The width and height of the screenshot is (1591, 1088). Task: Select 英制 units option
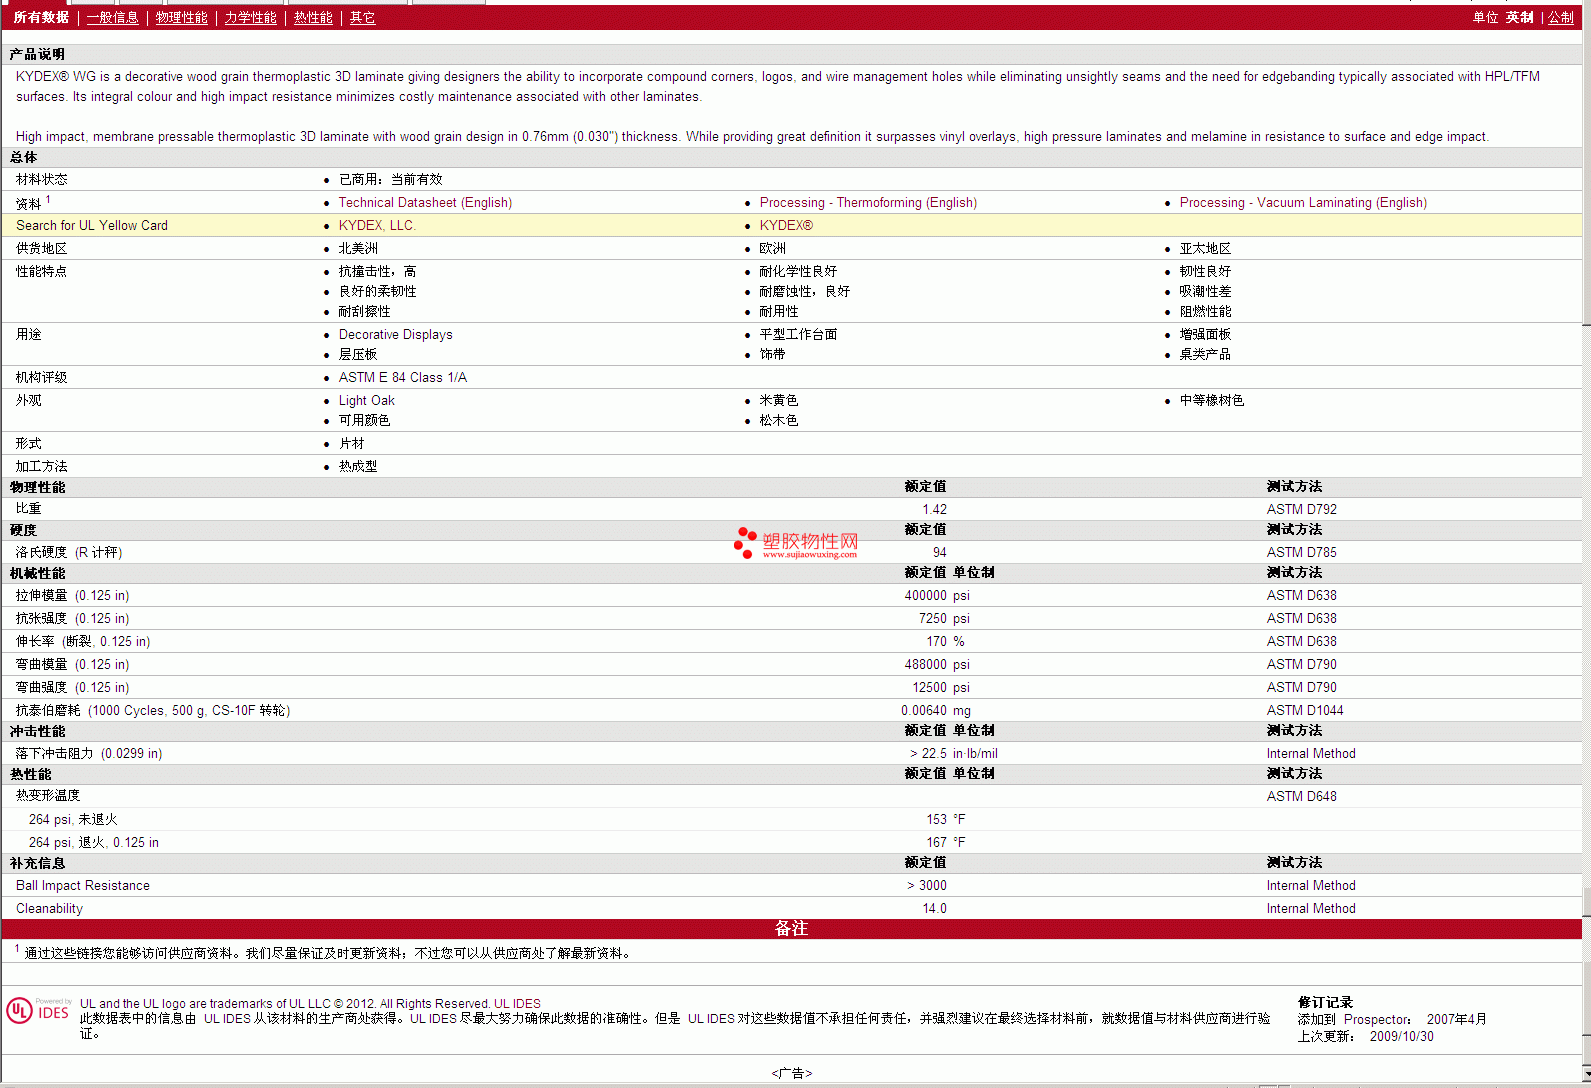(1519, 18)
